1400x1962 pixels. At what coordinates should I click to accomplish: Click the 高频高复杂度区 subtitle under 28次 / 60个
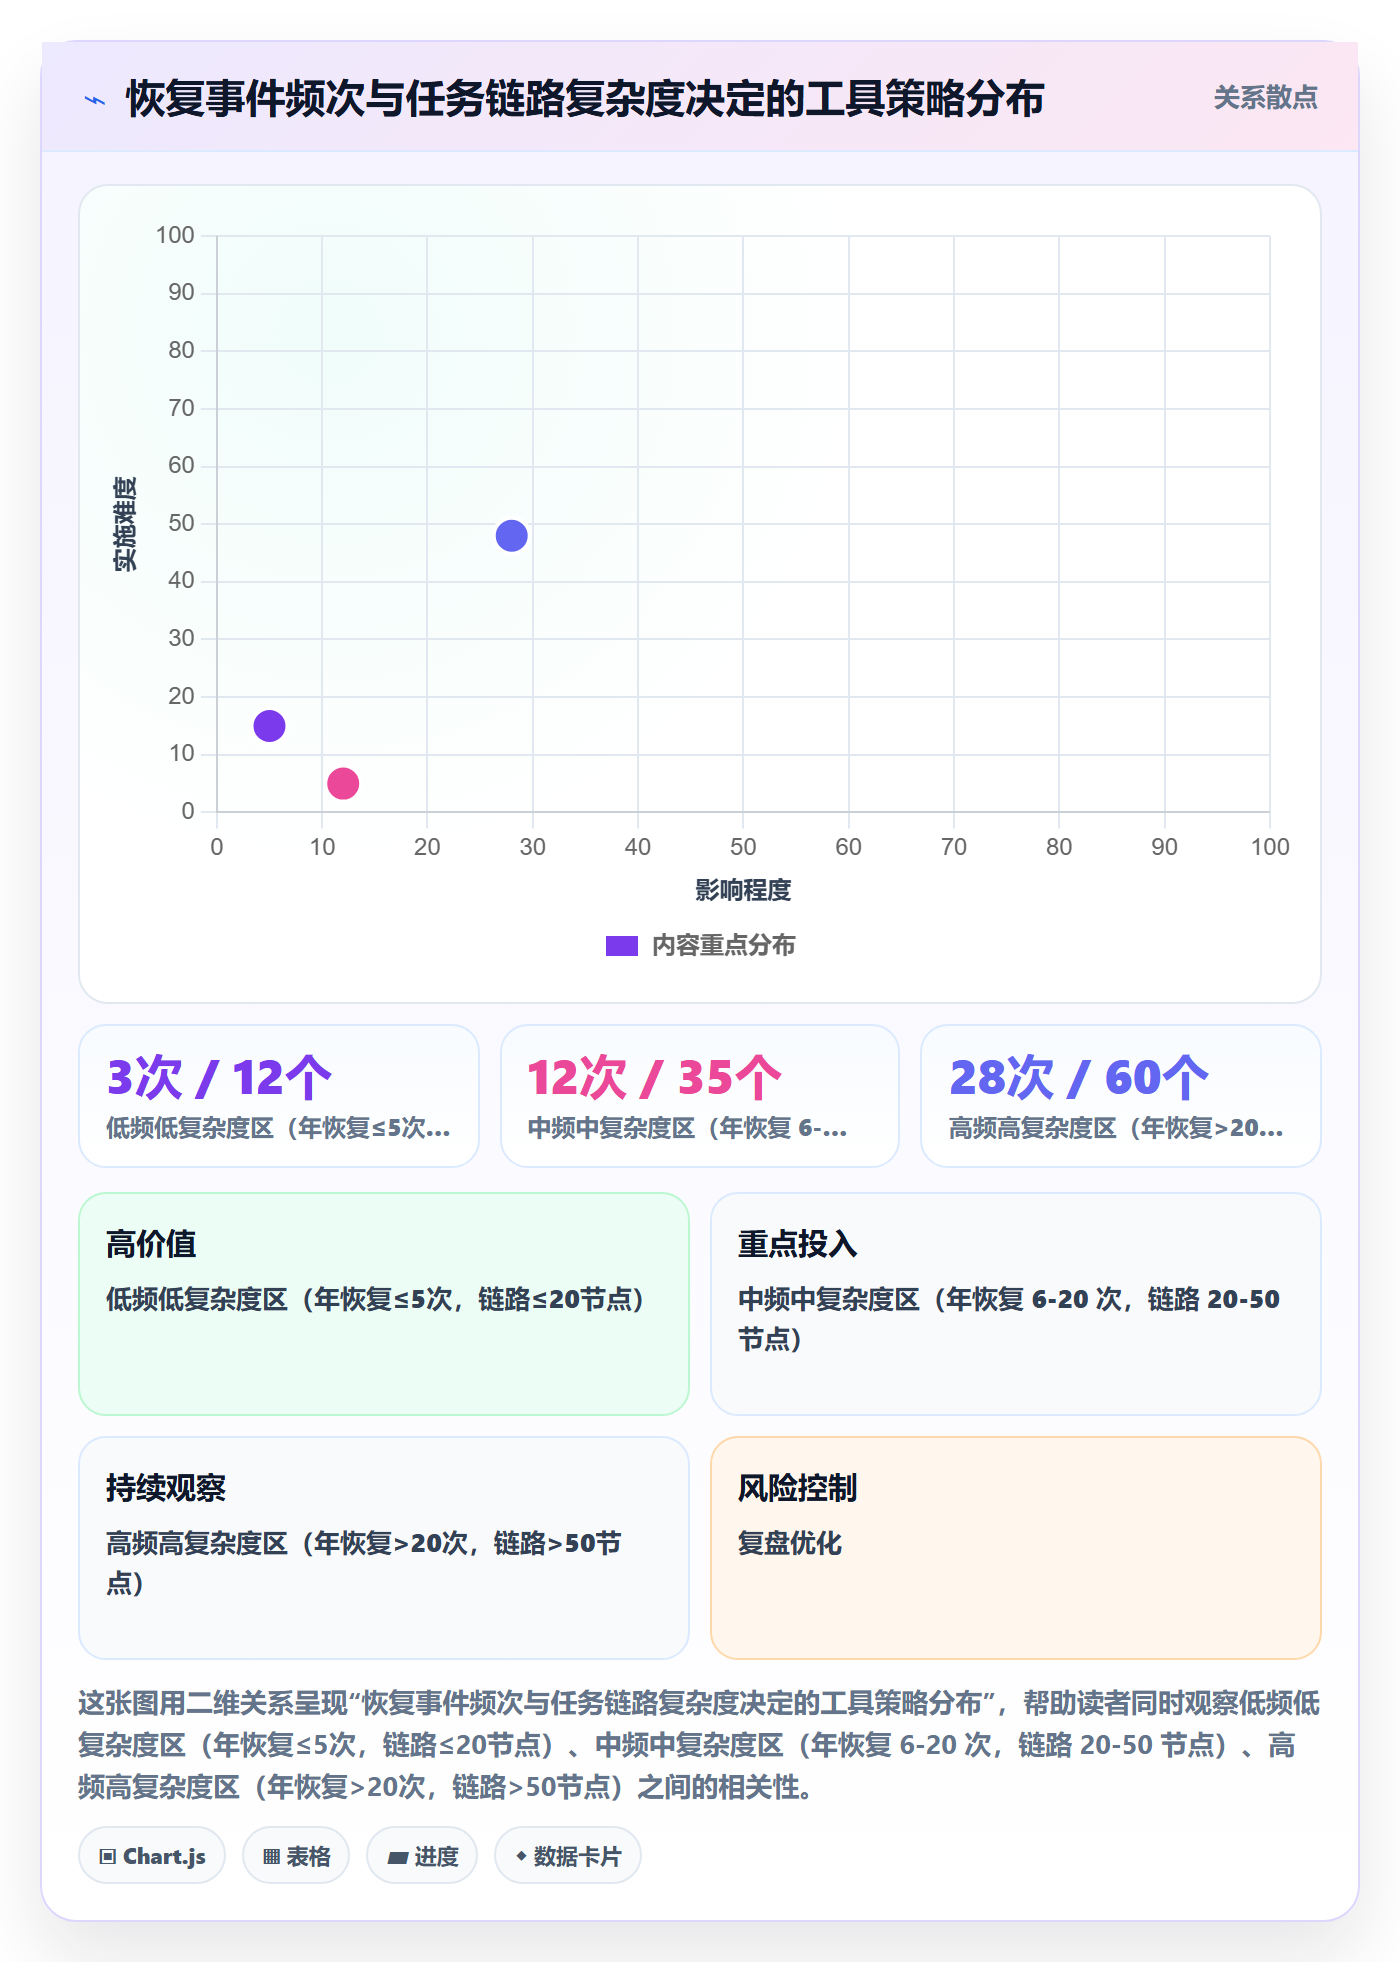coord(1116,1129)
